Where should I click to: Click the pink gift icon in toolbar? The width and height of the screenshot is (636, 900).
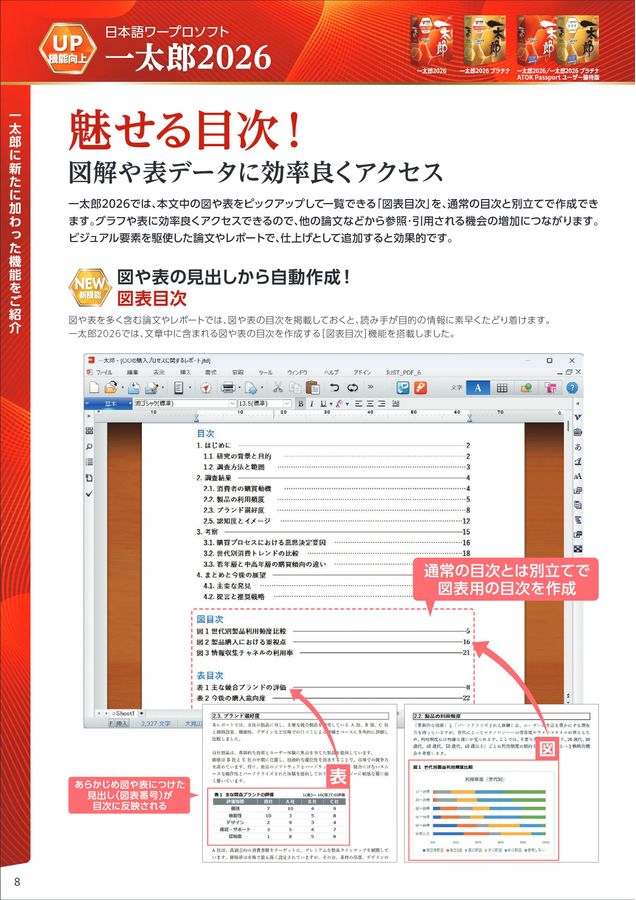[x=550, y=388]
